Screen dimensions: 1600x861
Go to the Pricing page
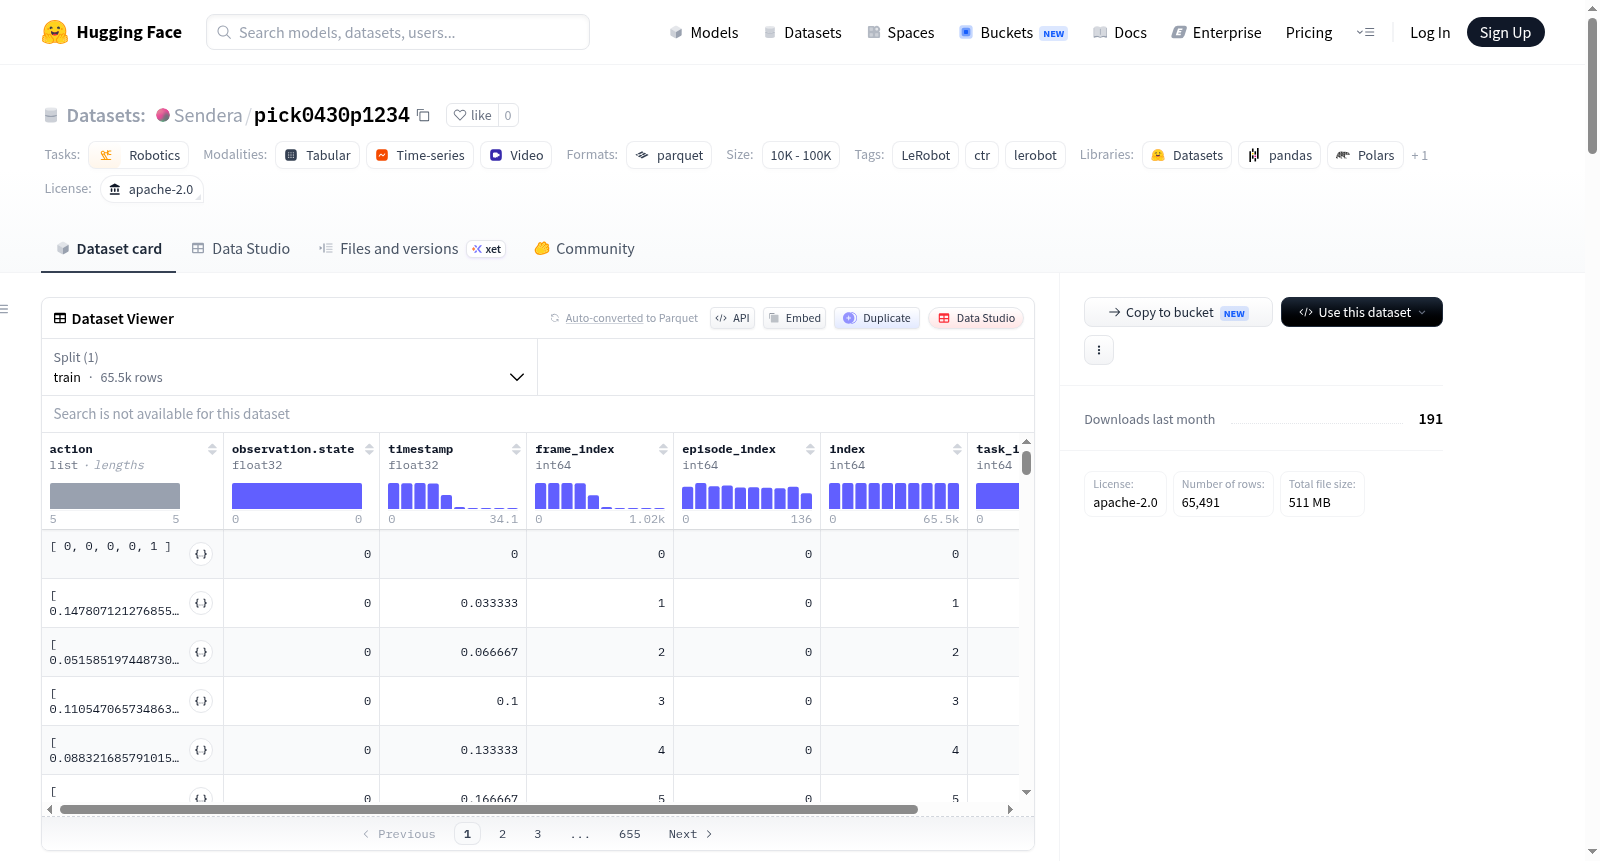click(1309, 32)
